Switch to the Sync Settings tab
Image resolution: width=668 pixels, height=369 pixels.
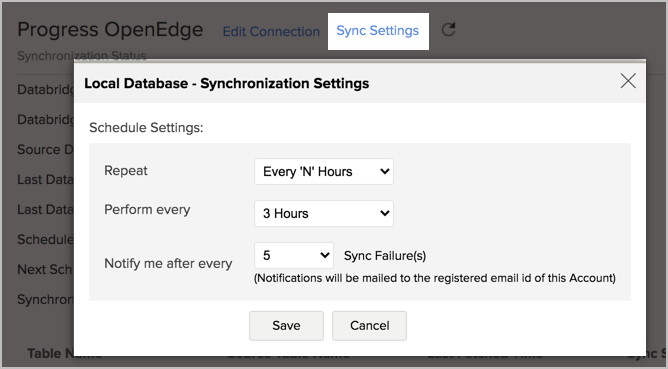click(x=378, y=31)
